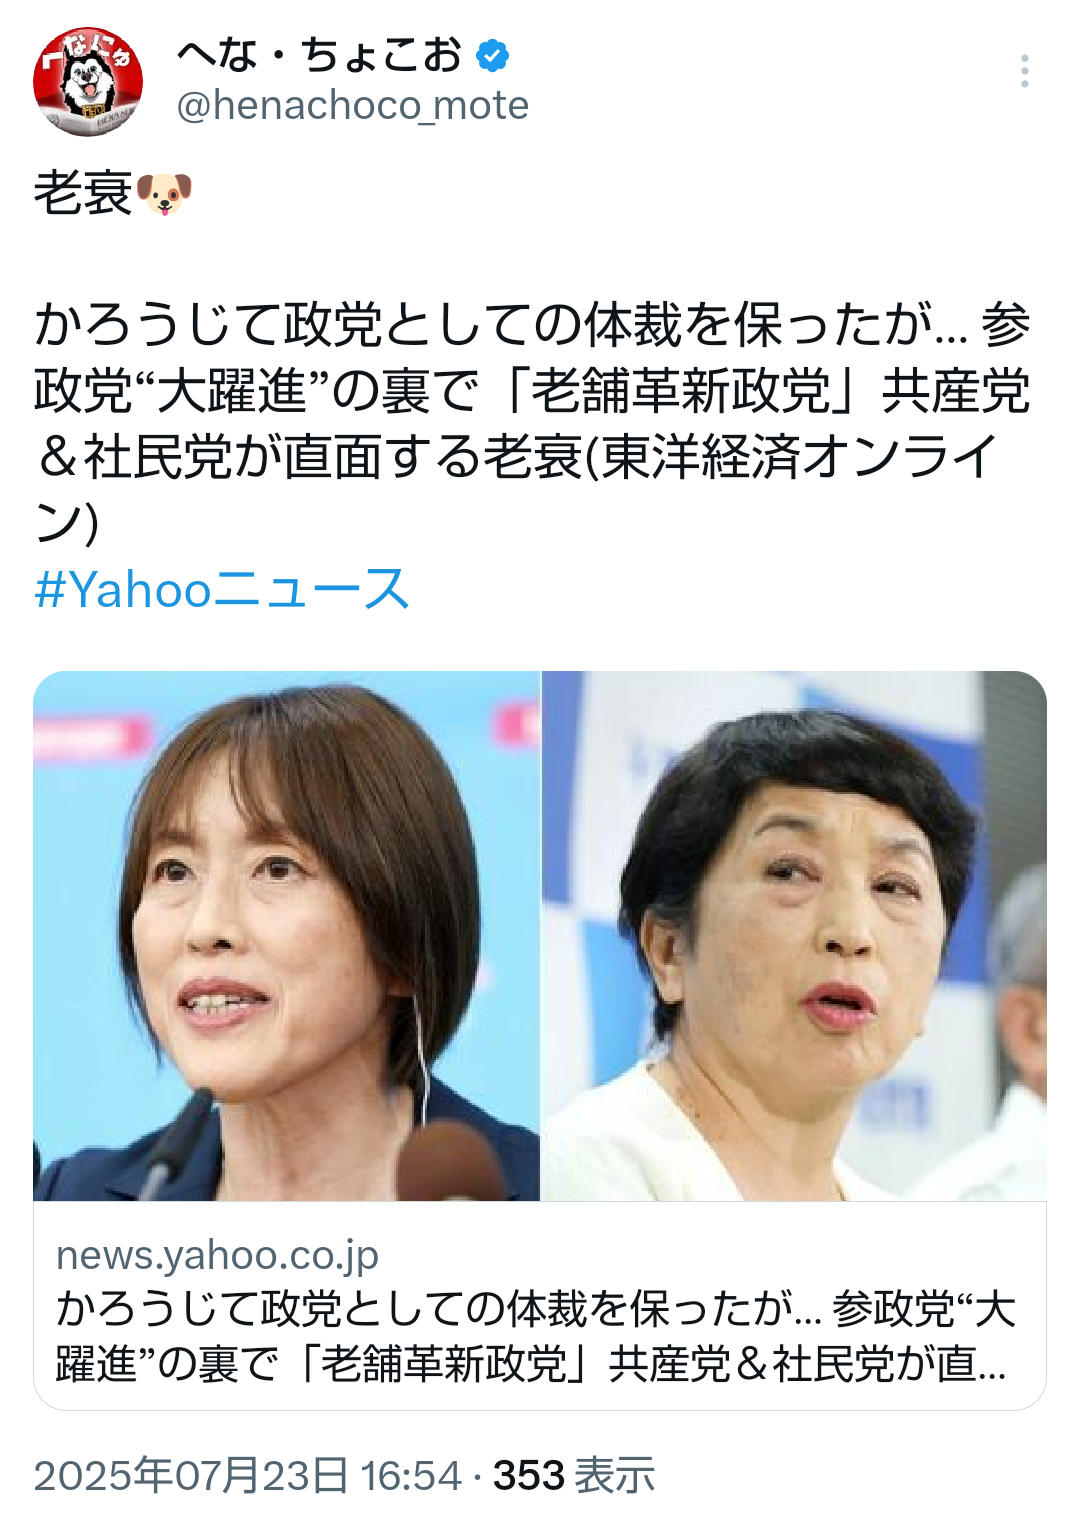Click the timestamp 2025年07月23日 16:54

click(x=247, y=1475)
